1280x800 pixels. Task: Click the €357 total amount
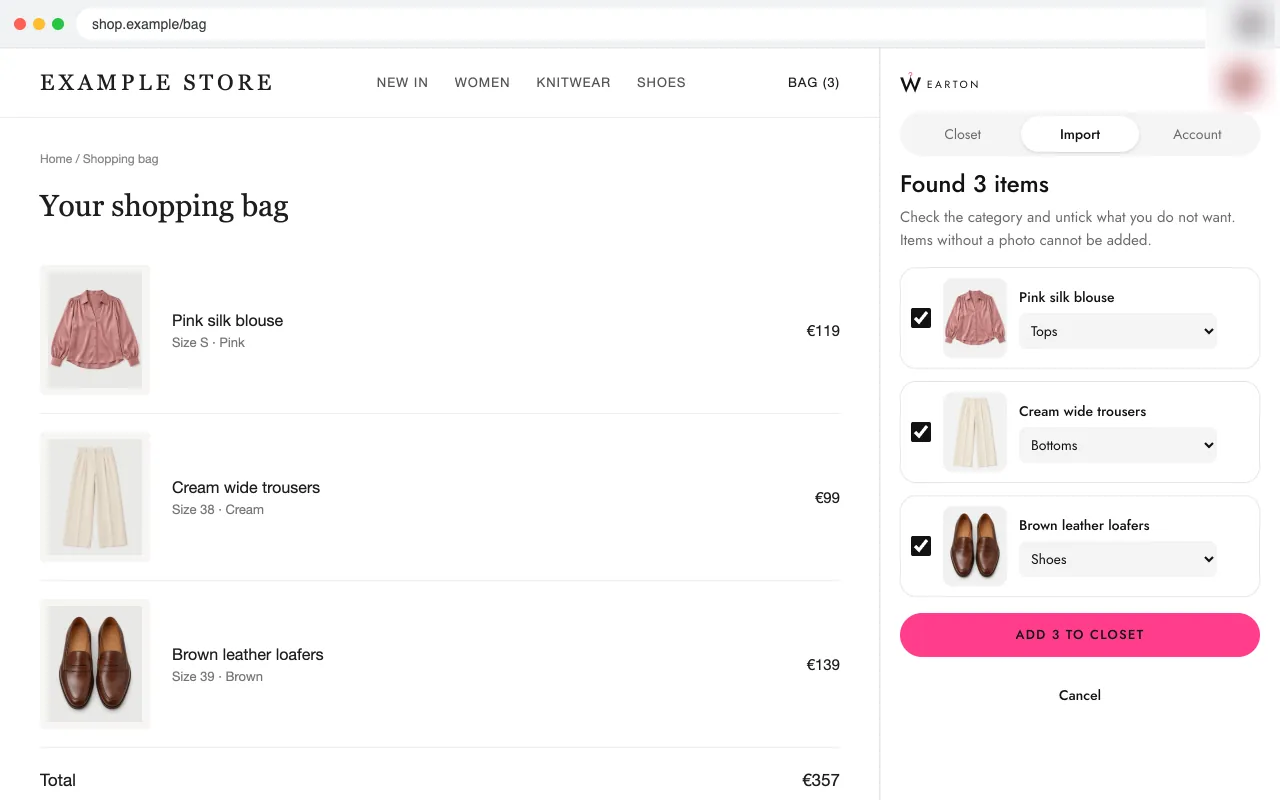821,780
